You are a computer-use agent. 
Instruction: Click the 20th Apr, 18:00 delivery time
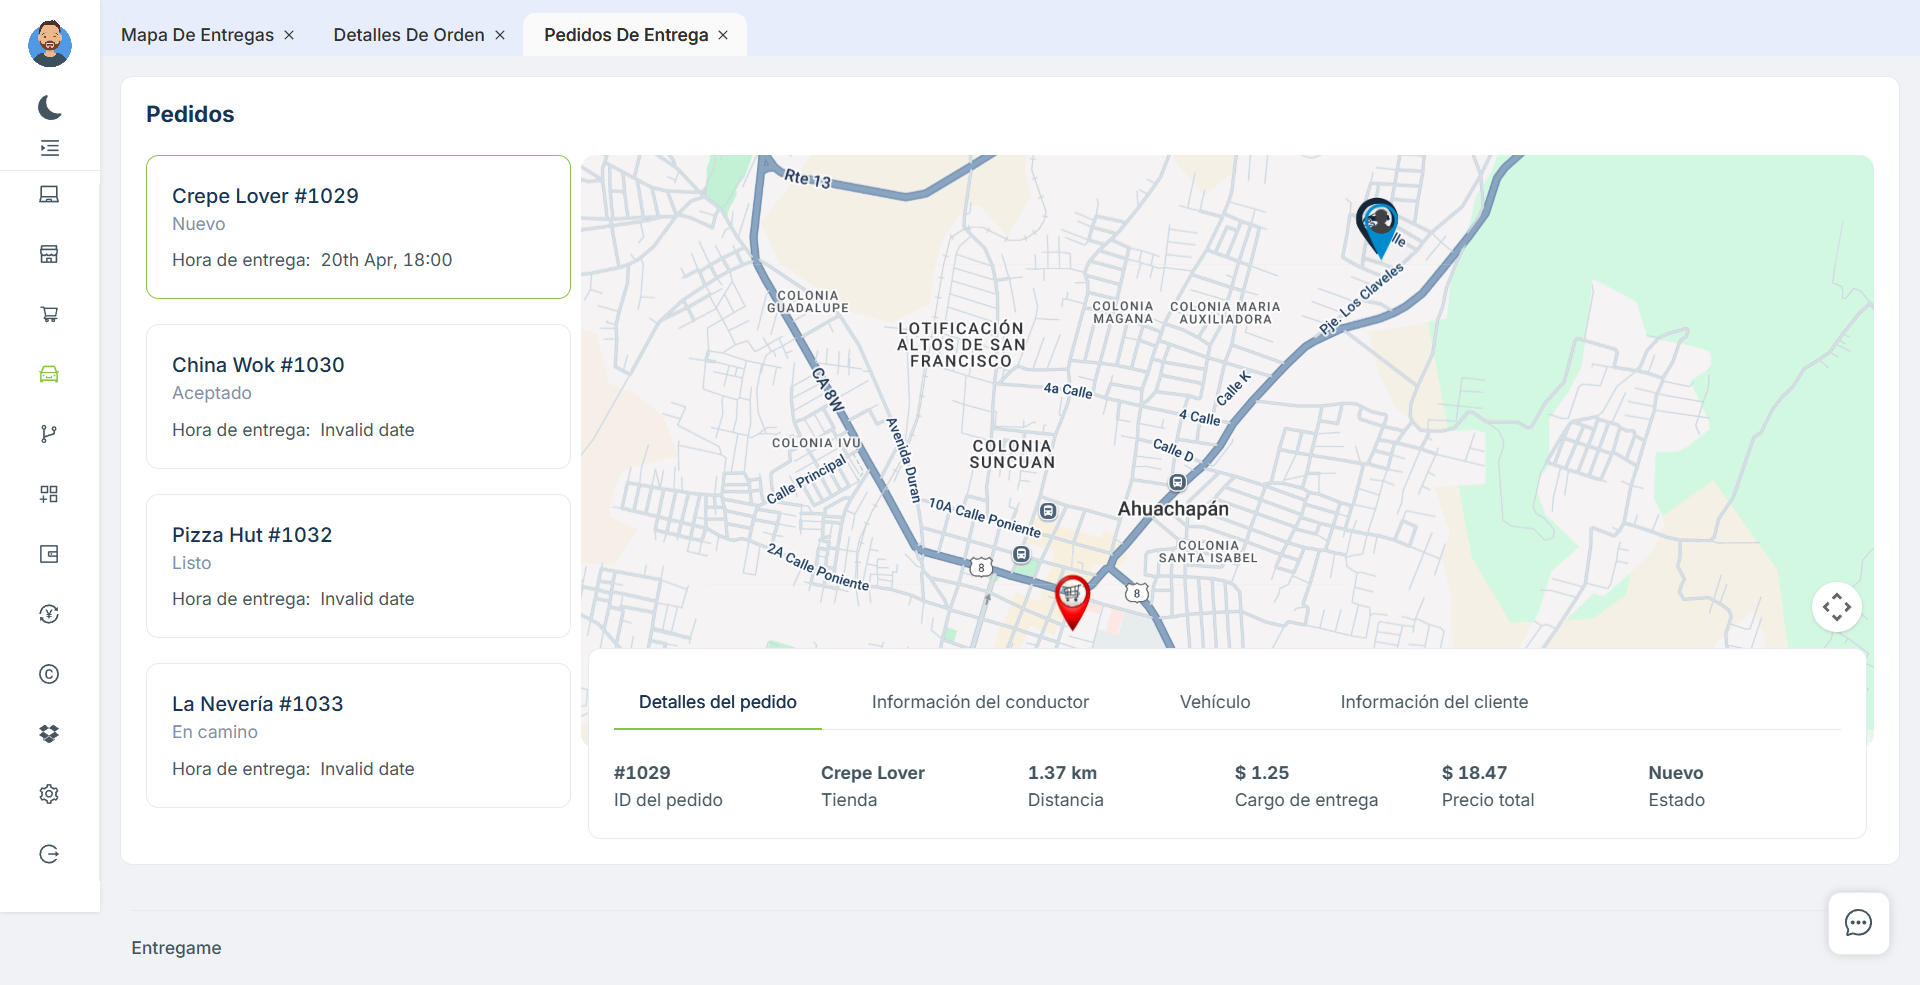click(x=386, y=260)
